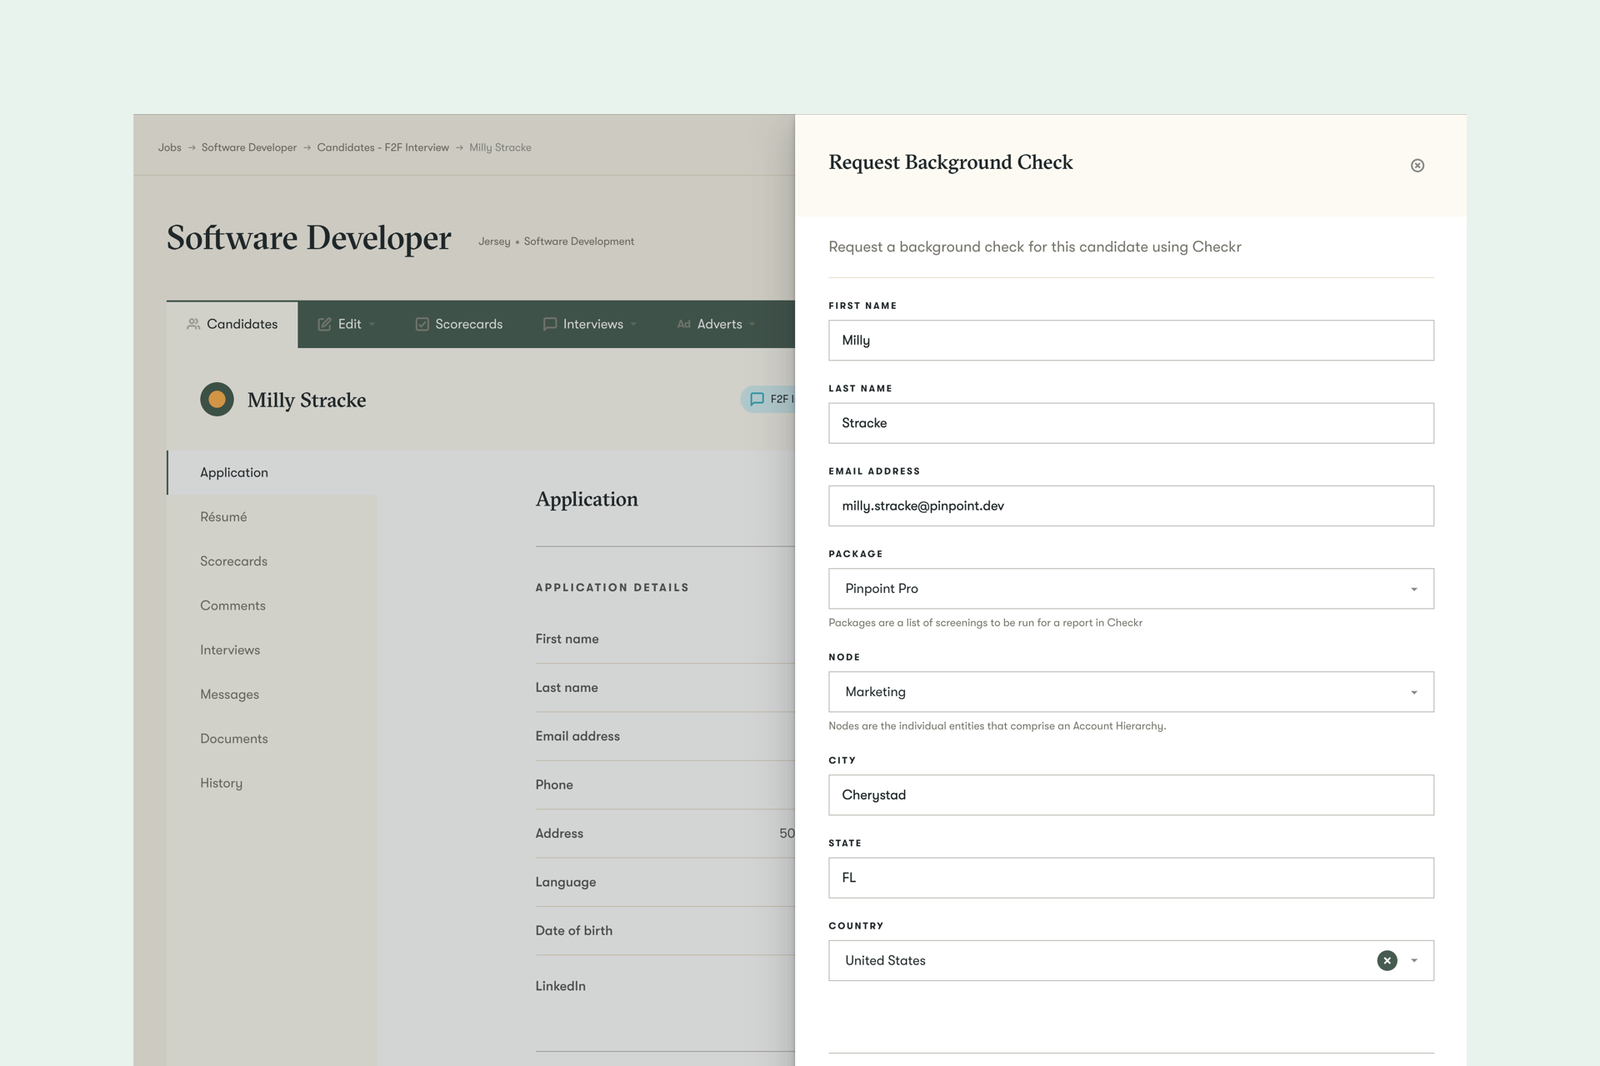Open the Candidates tab
The height and width of the screenshot is (1066, 1600).
point(232,324)
